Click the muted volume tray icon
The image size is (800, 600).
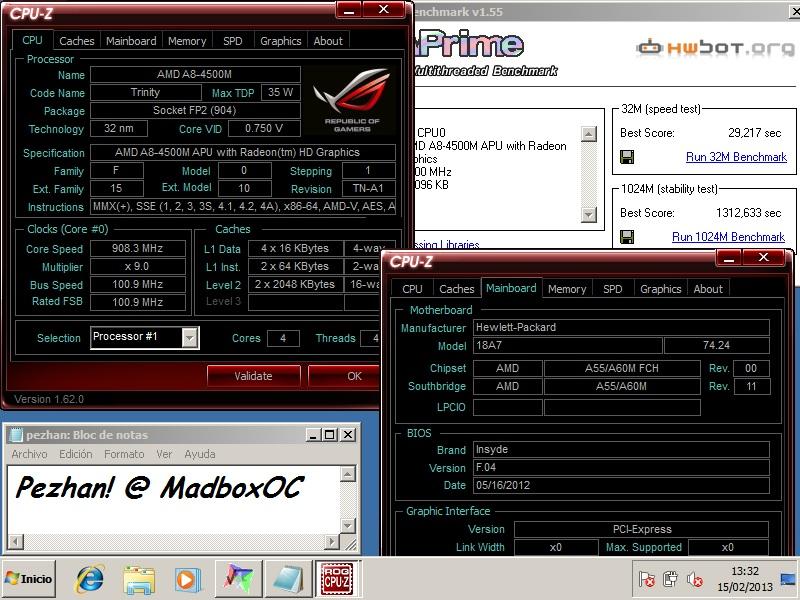[694, 579]
